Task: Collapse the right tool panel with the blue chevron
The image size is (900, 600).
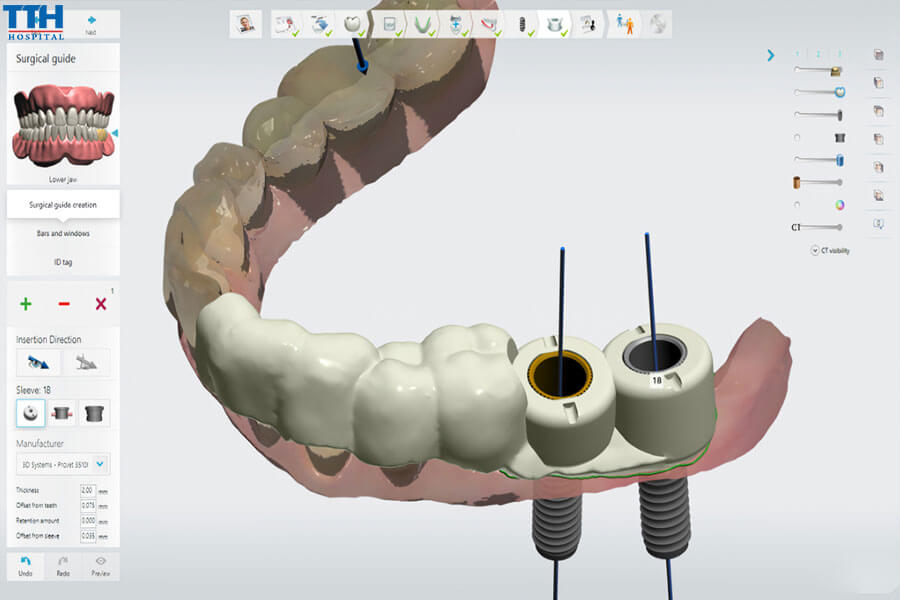Action: (x=771, y=55)
